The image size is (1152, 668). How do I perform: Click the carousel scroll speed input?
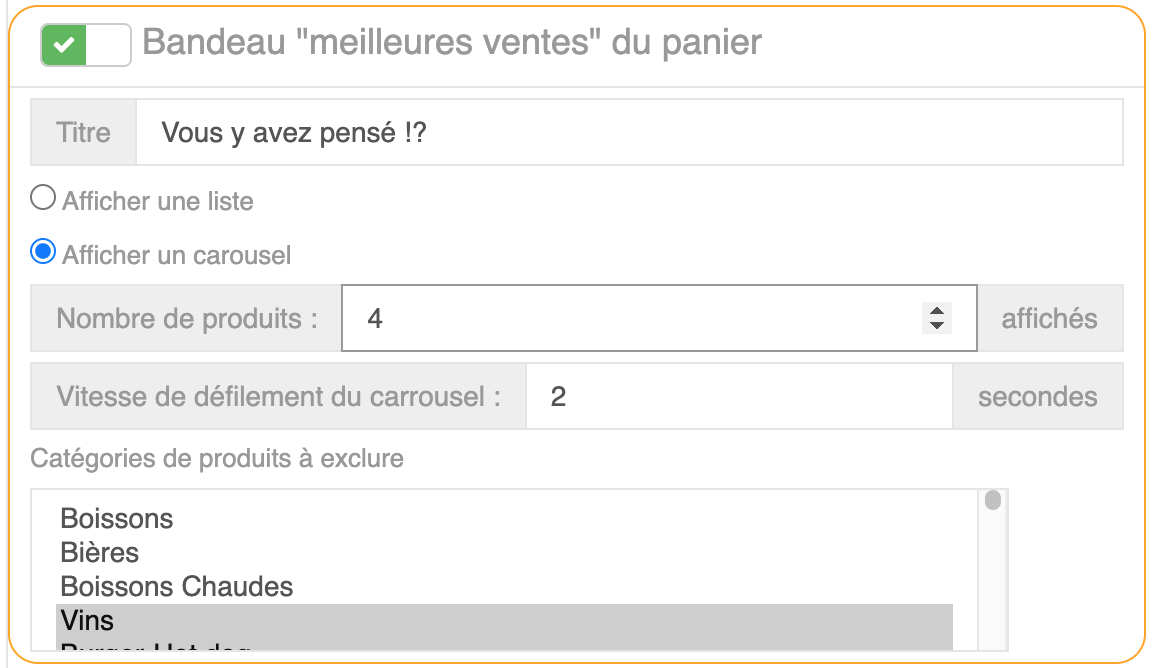(x=738, y=396)
